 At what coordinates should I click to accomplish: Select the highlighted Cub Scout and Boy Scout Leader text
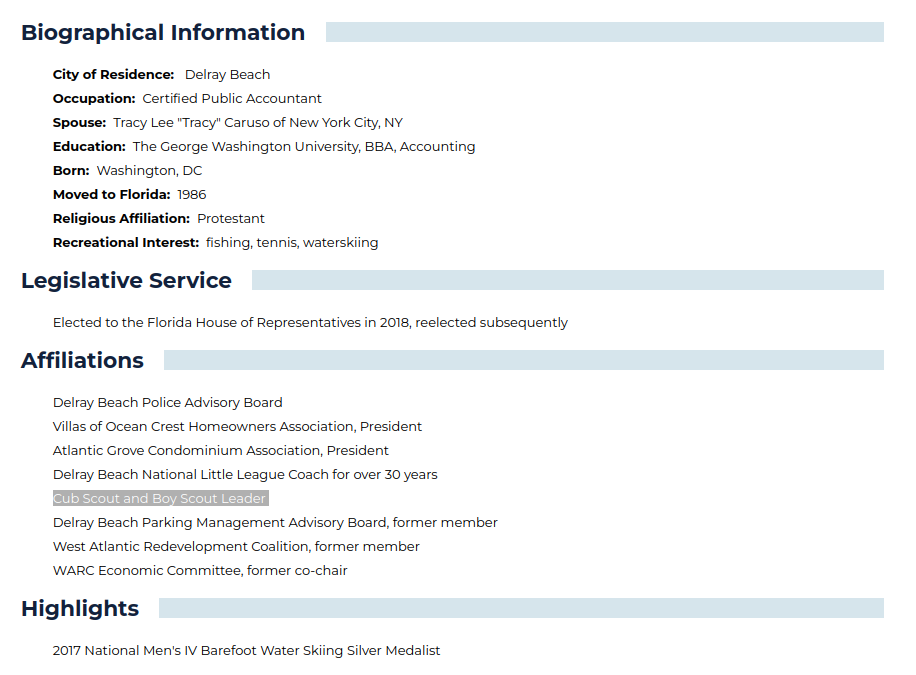point(161,499)
